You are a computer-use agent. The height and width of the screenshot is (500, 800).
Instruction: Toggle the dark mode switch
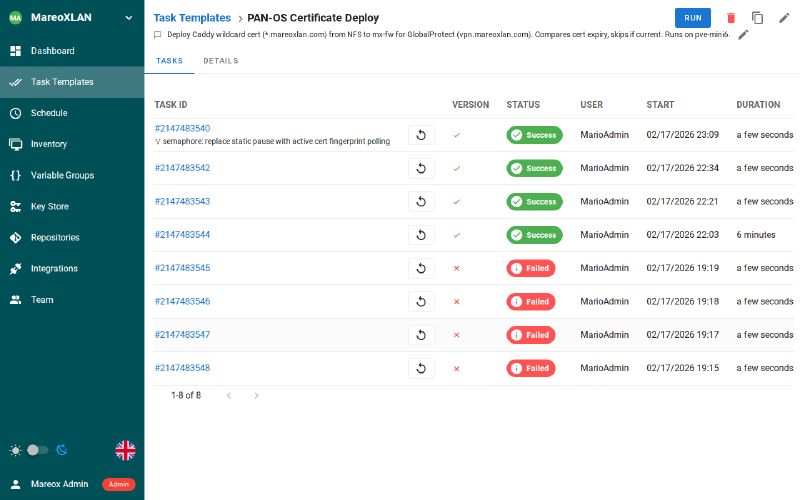pyautogui.click(x=37, y=450)
